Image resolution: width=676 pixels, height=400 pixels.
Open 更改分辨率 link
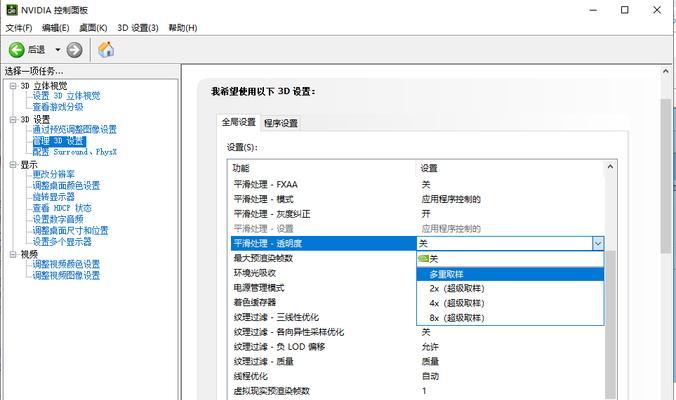pyautogui.click(x=54, y=174)
